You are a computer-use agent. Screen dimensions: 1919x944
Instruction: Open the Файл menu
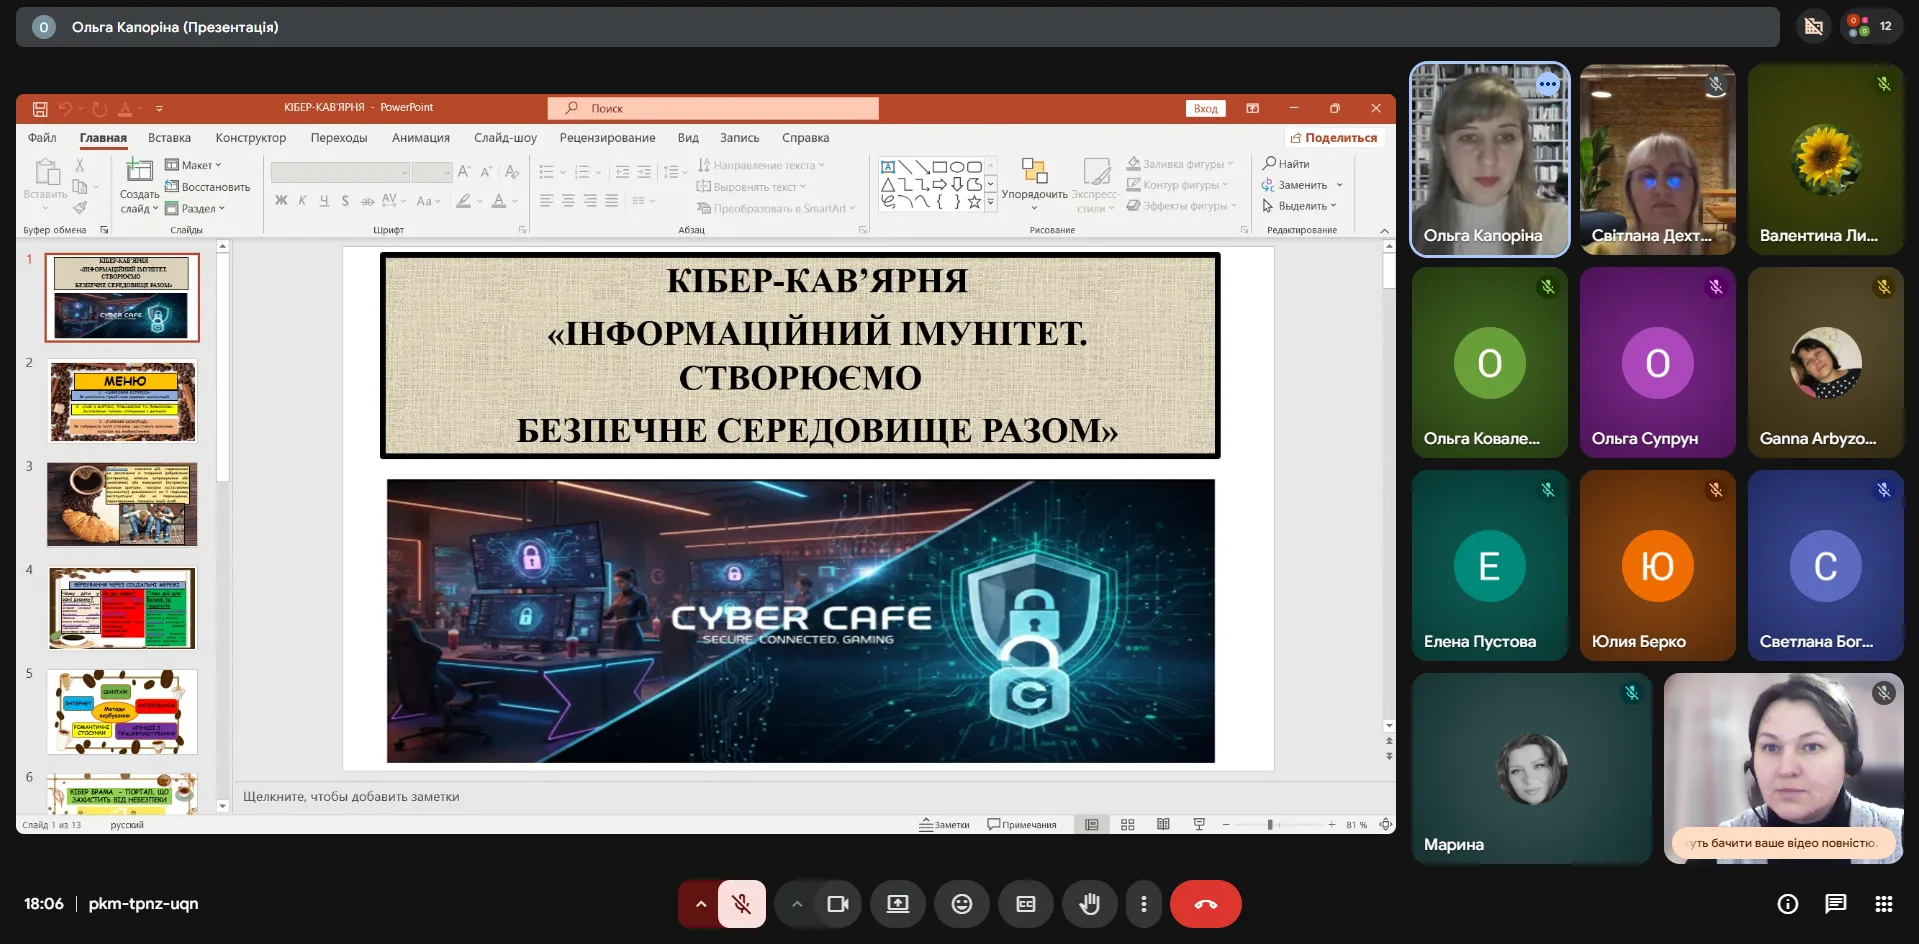pyautogui.click(x=42, y=138)
